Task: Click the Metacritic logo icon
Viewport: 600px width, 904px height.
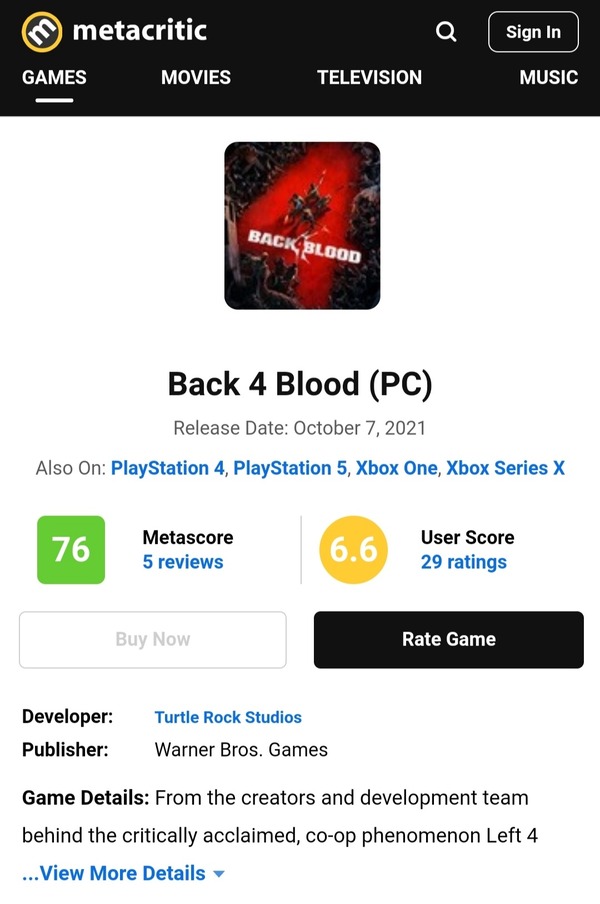Action: coord(41,32)
